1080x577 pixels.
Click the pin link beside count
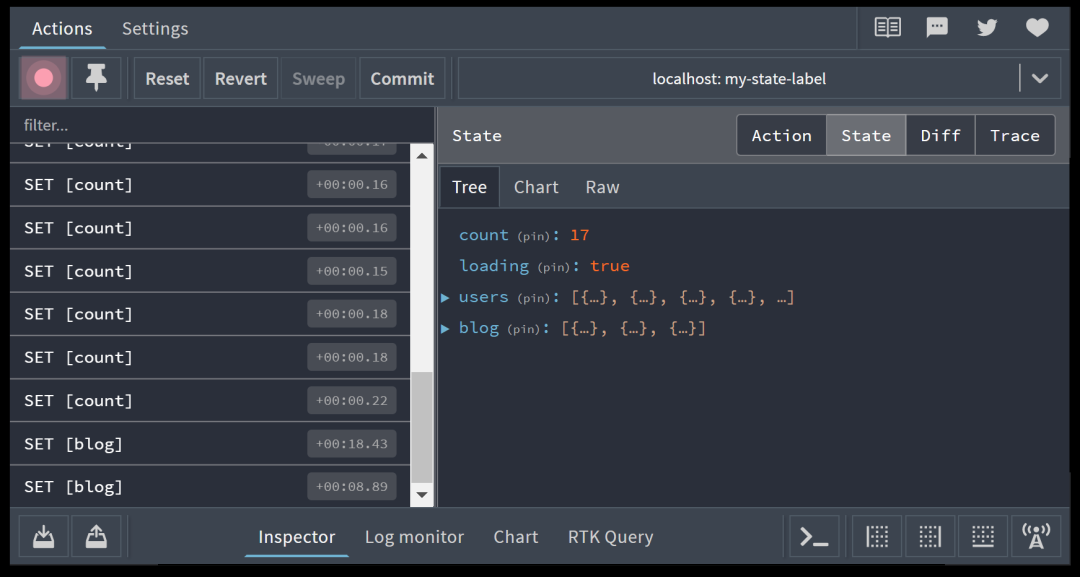(x=534, y=237)
